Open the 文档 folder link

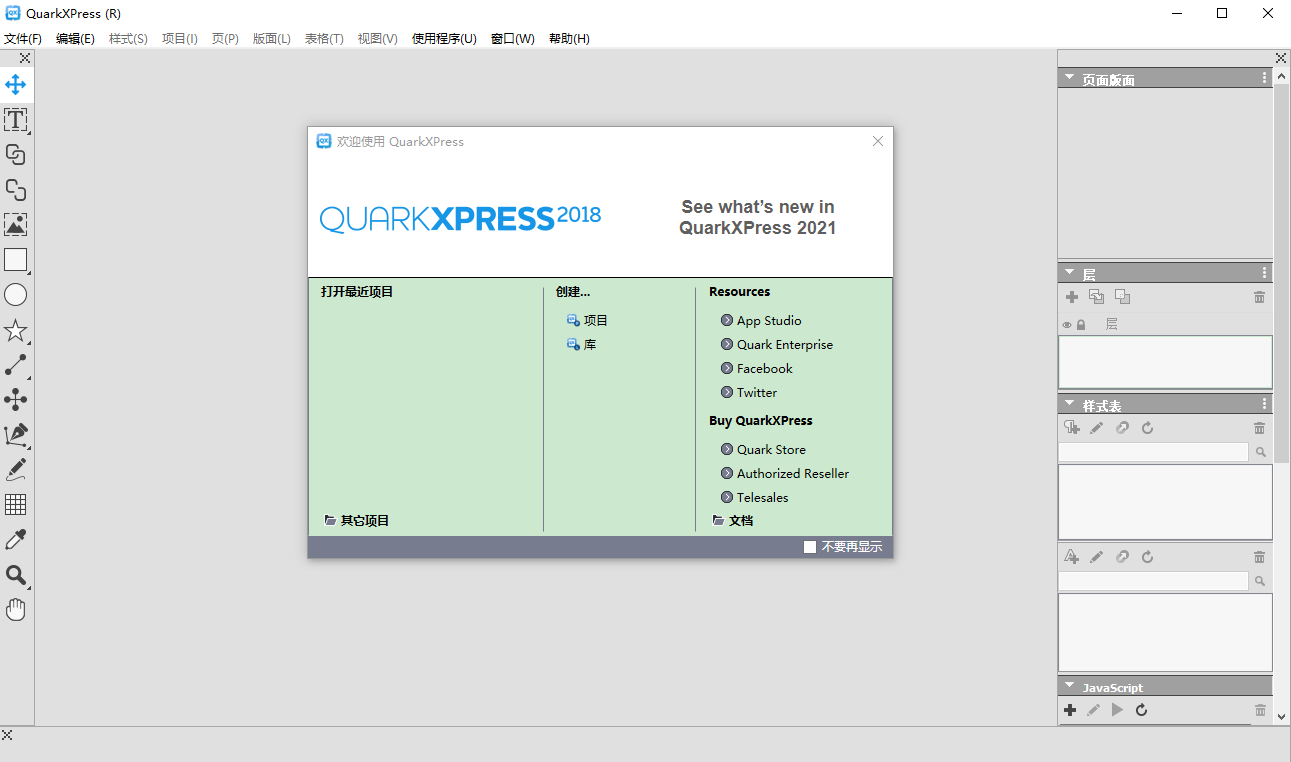click(x=733, y=521)
